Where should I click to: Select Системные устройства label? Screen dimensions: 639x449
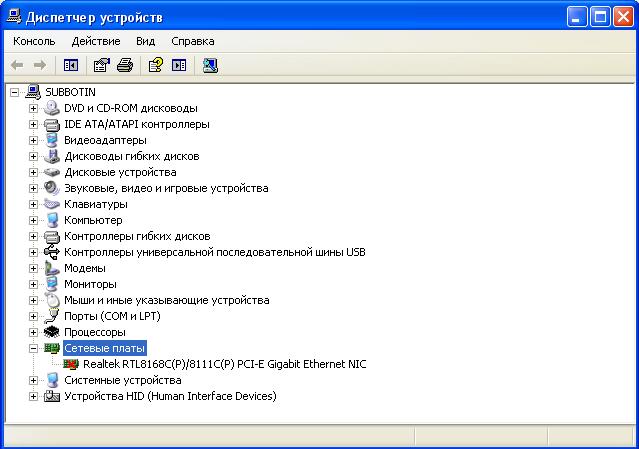[x=123, y=380]
